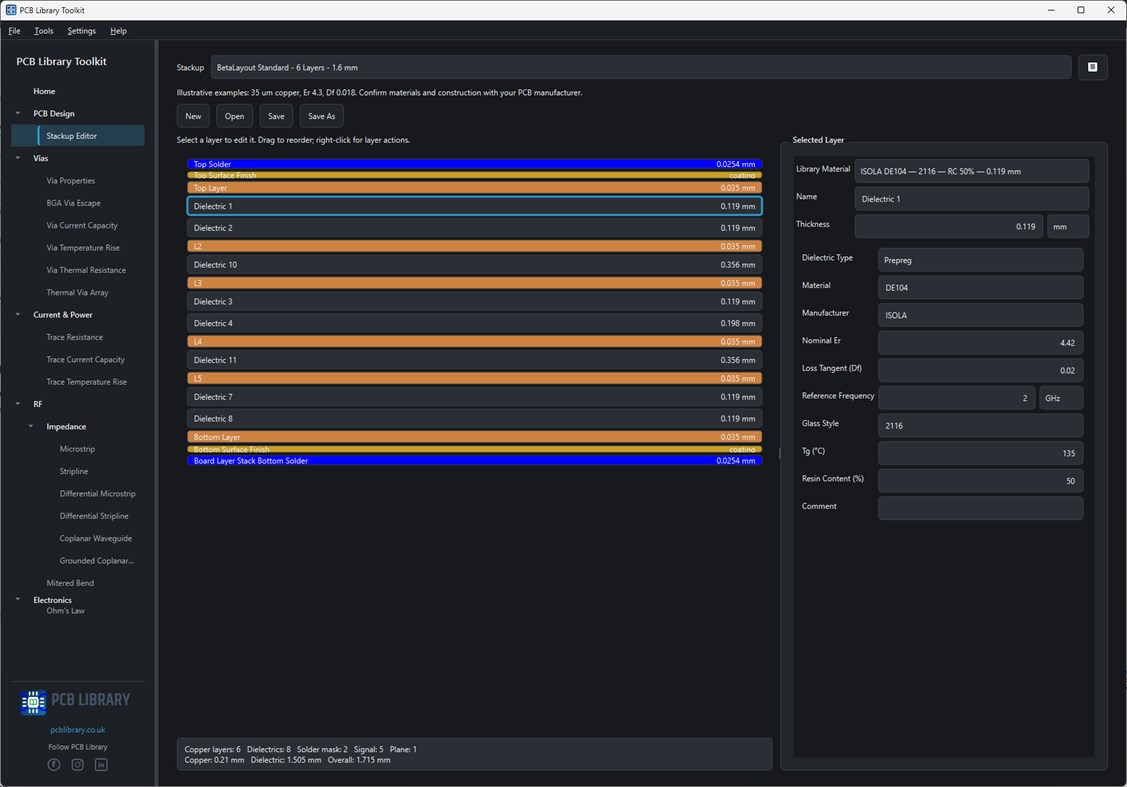1127x787 pixels.
Task: Select the Stackup Editor item
Action: tap(78, 136)
